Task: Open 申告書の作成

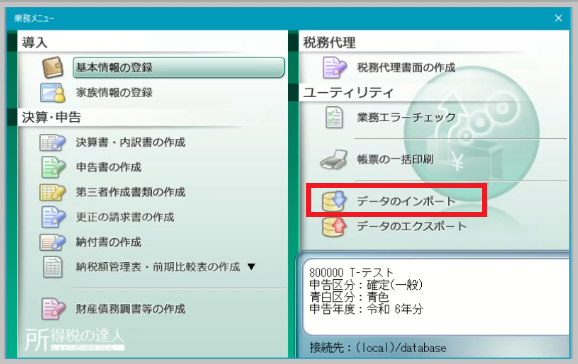Action: [x=109, y=167]
